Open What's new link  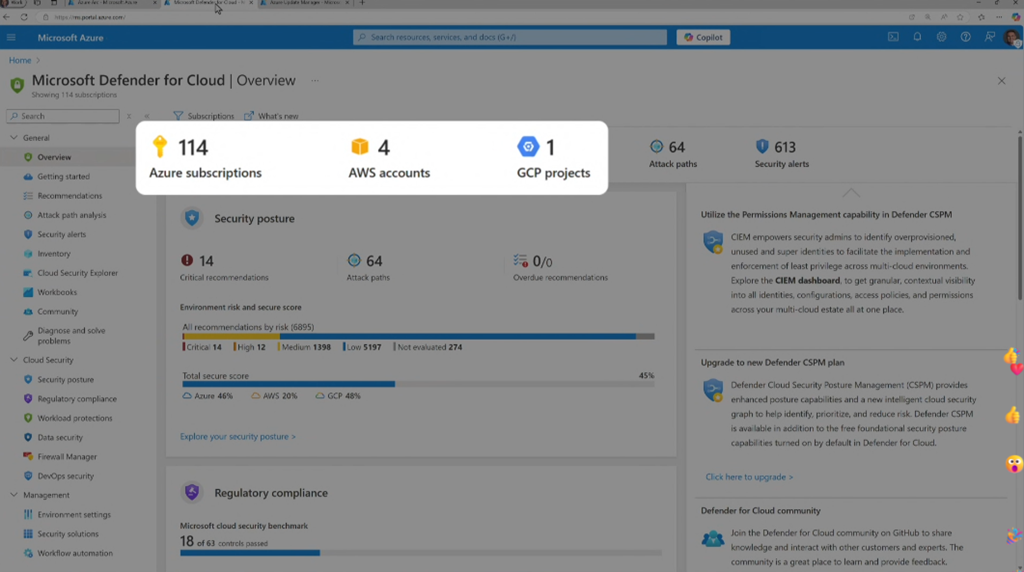(x=271, y=116)
